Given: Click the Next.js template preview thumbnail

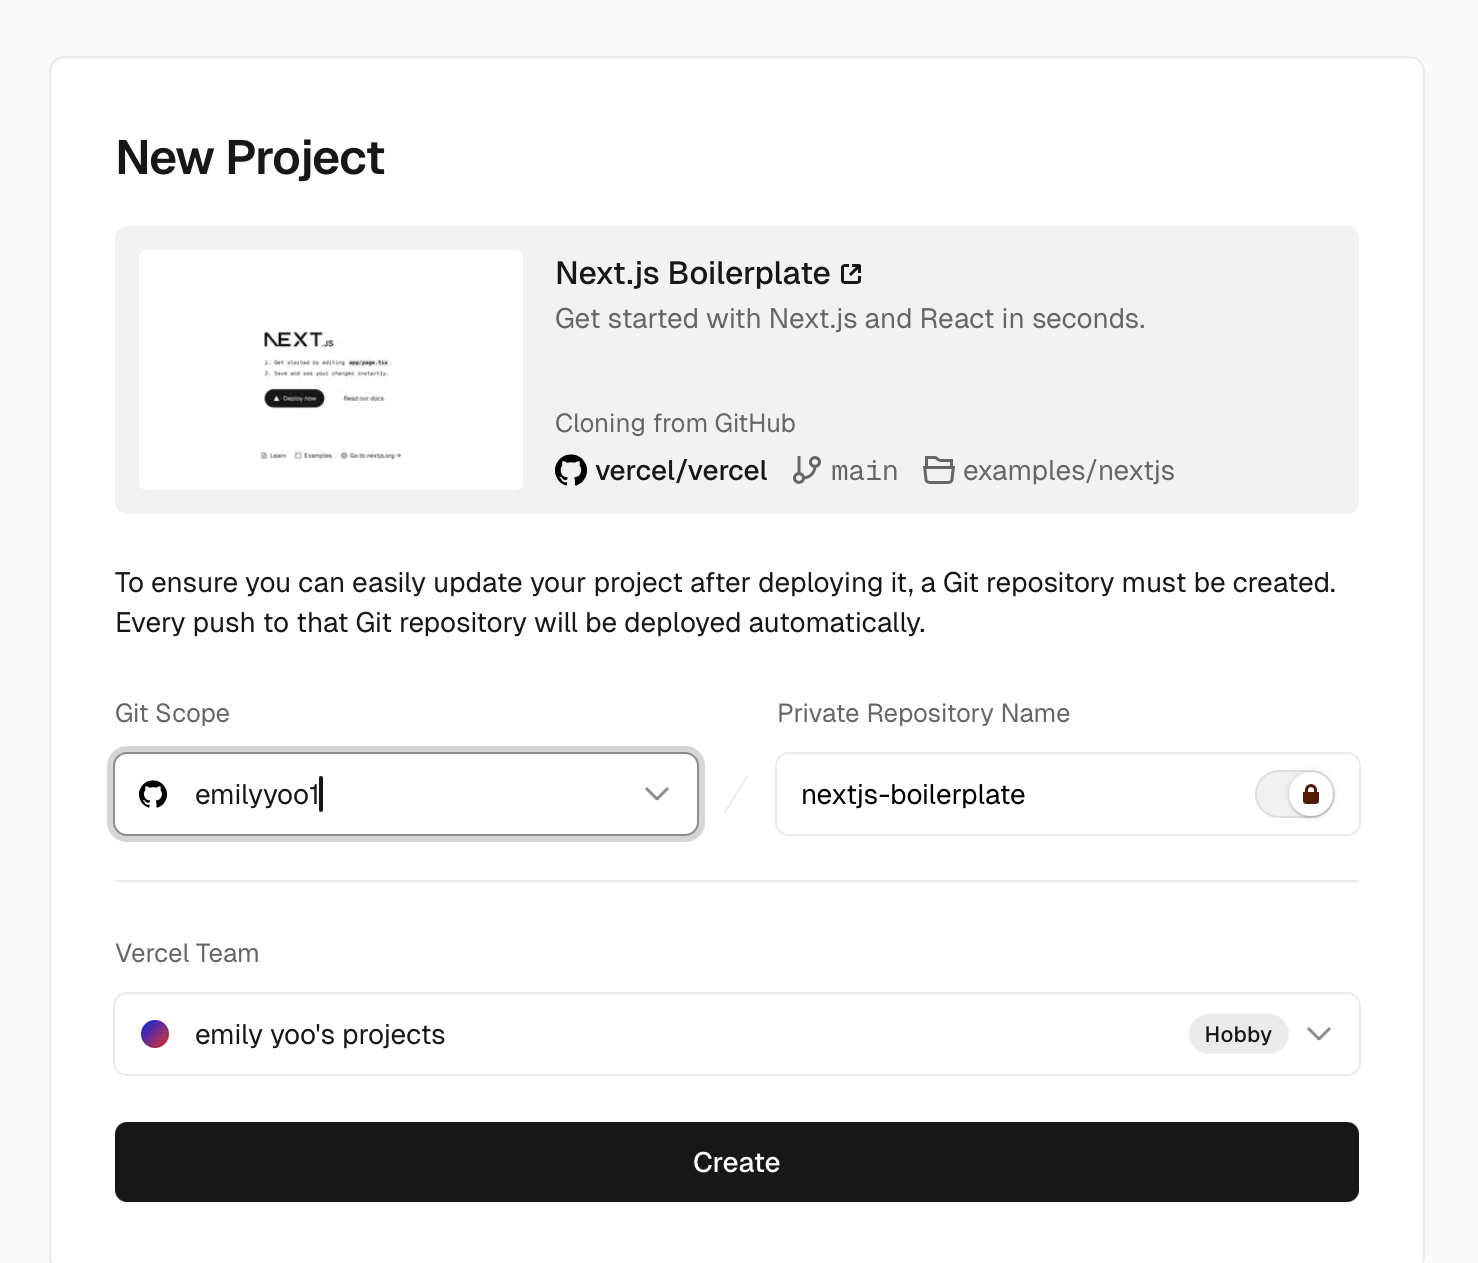Looking at the screenshot, I should 331,370.
